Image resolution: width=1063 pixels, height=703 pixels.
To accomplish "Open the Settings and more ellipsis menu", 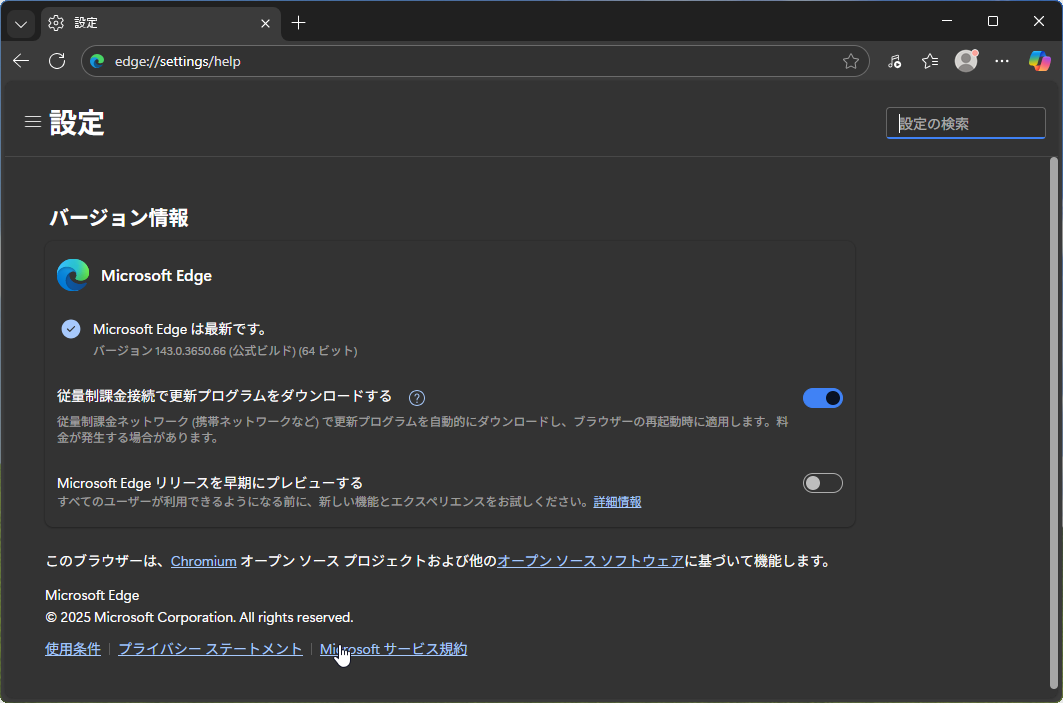I will point(1002,61).
